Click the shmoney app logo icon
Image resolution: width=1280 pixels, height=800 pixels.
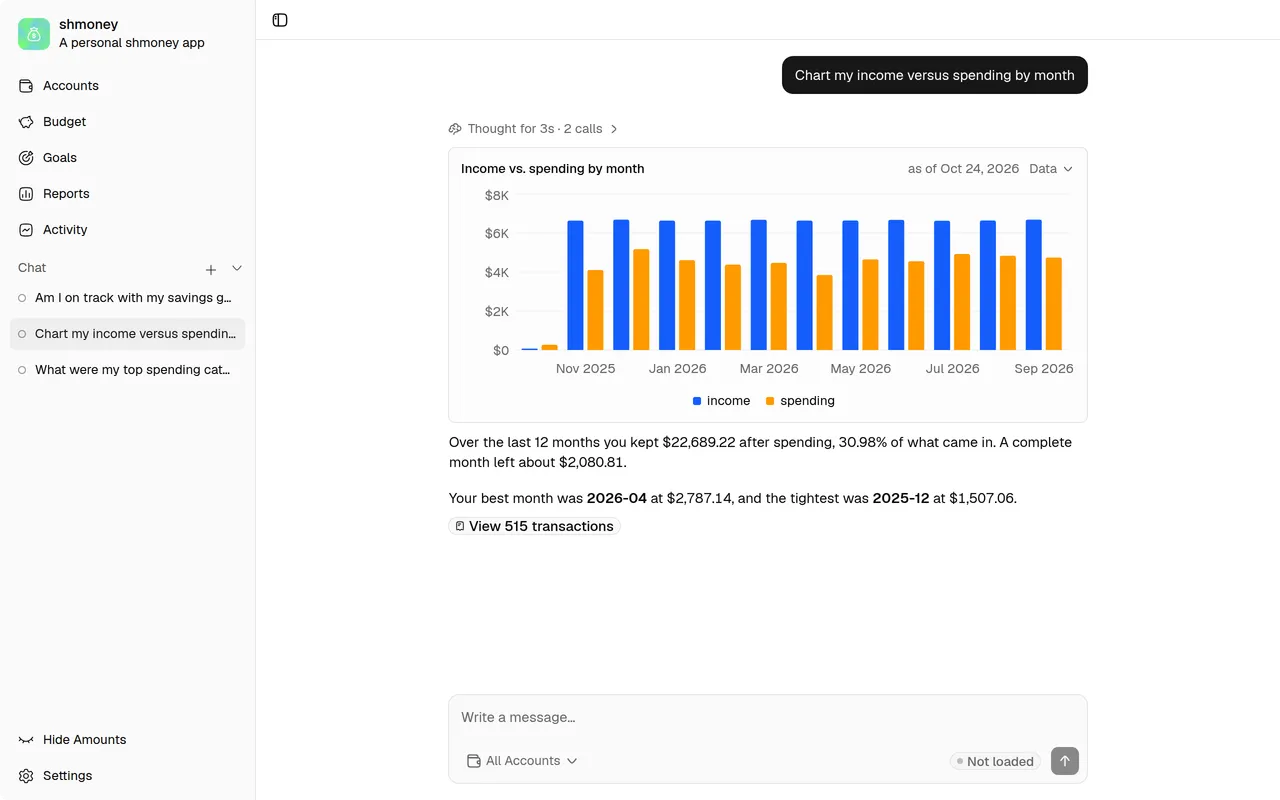[34, 34]
